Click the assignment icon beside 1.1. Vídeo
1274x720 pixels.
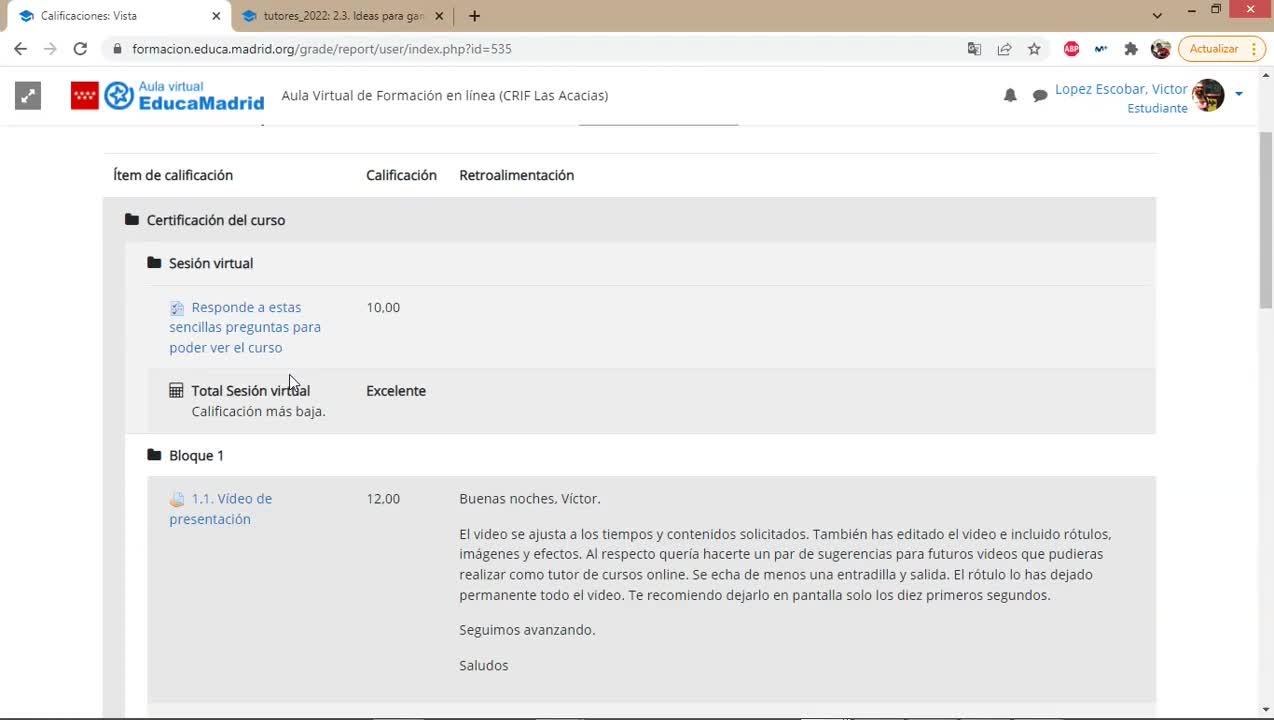pos(177,499)
